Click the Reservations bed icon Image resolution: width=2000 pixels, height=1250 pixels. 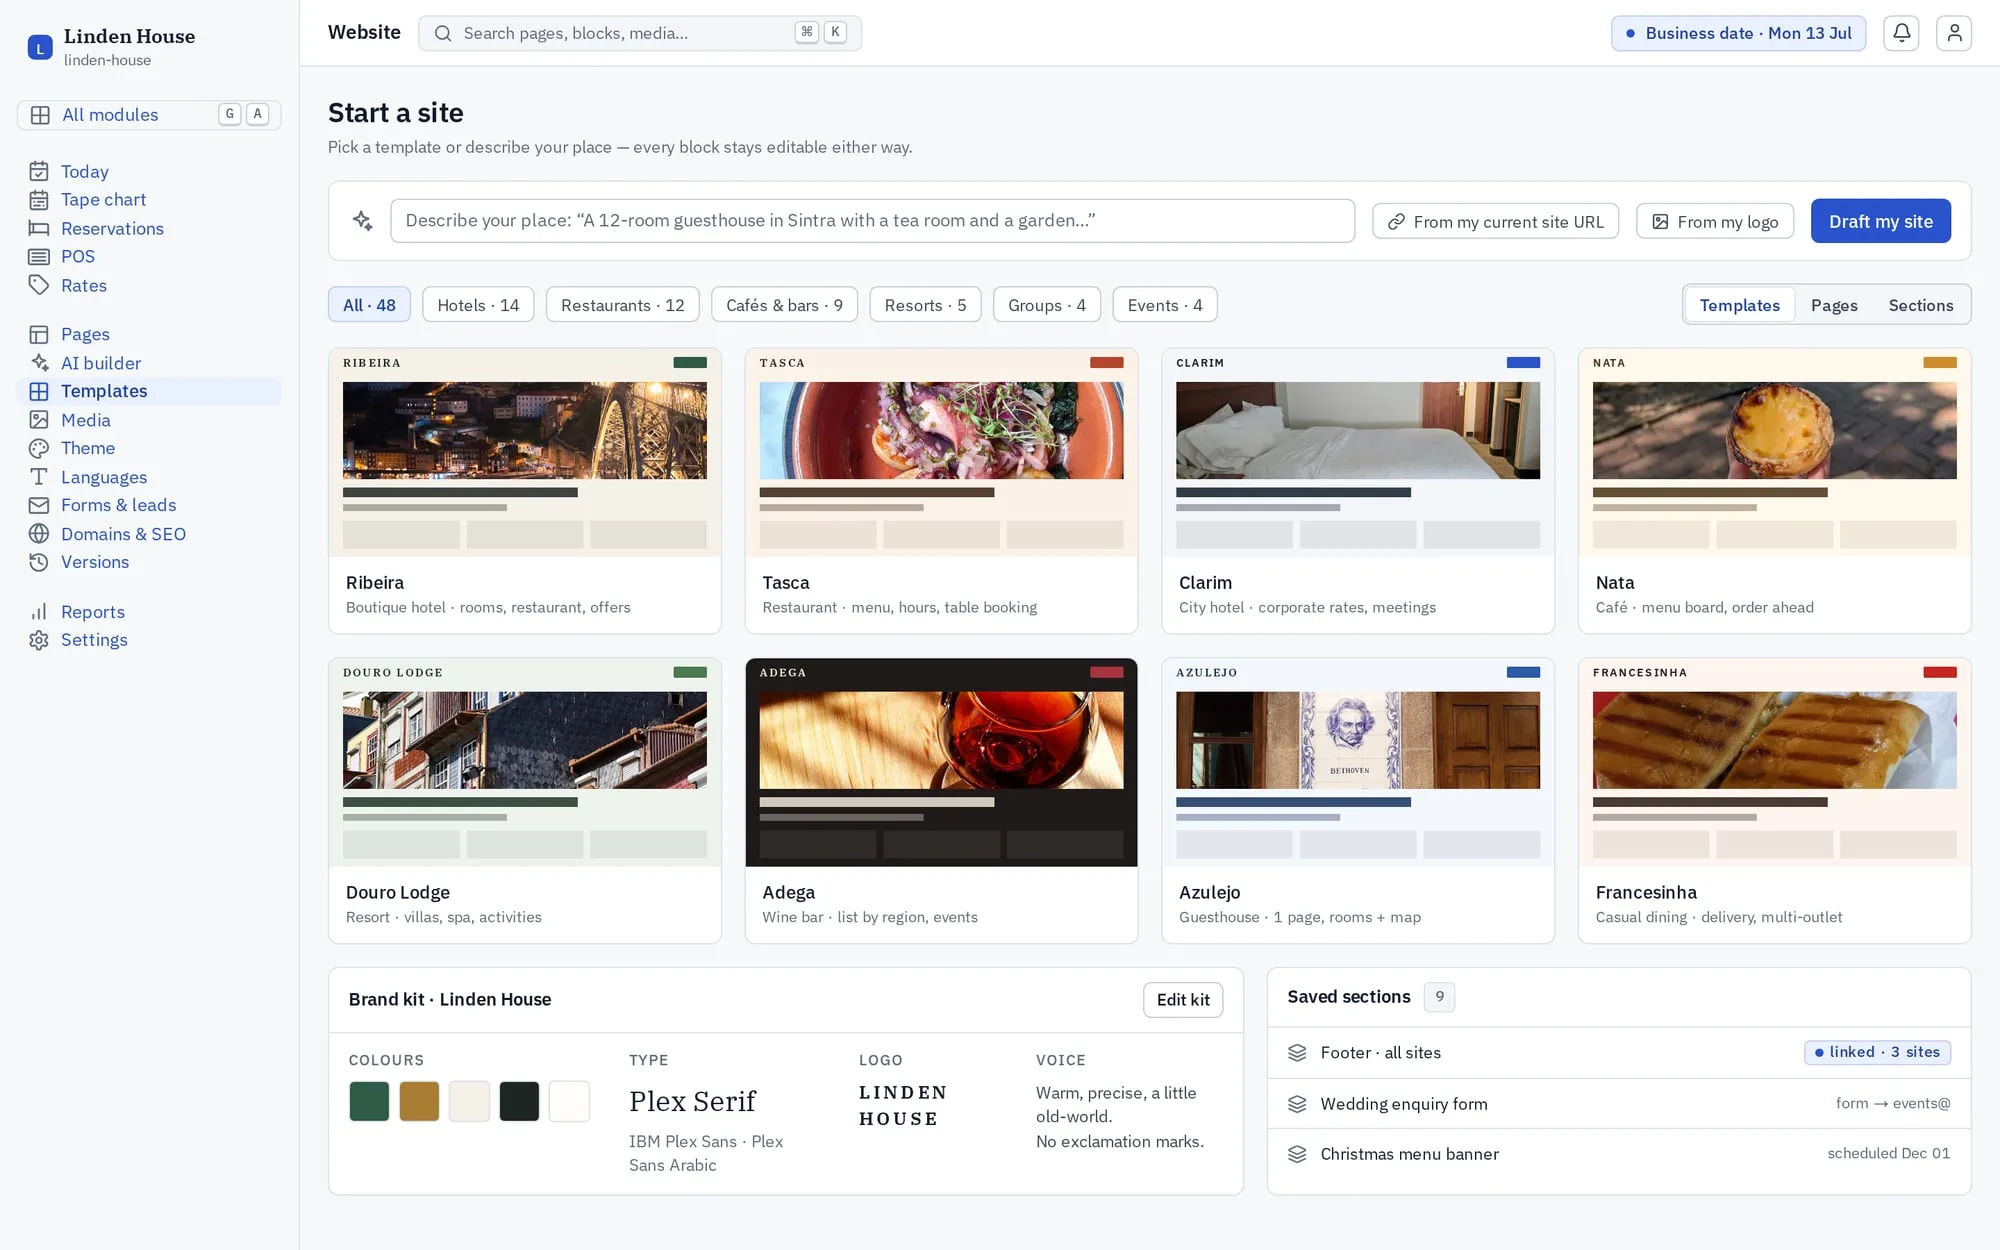[x=39, y=228]
